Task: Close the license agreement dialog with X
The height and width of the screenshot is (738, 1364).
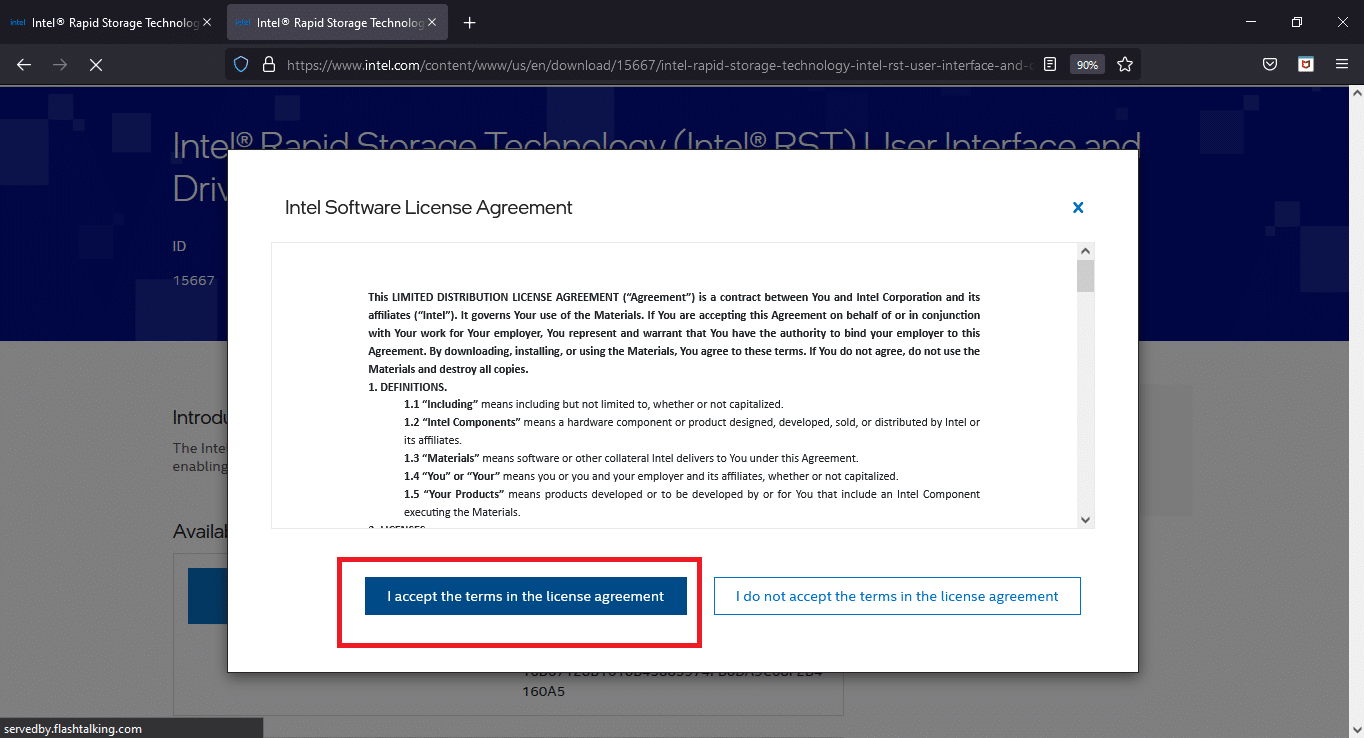Action: tap(1078, 208)
